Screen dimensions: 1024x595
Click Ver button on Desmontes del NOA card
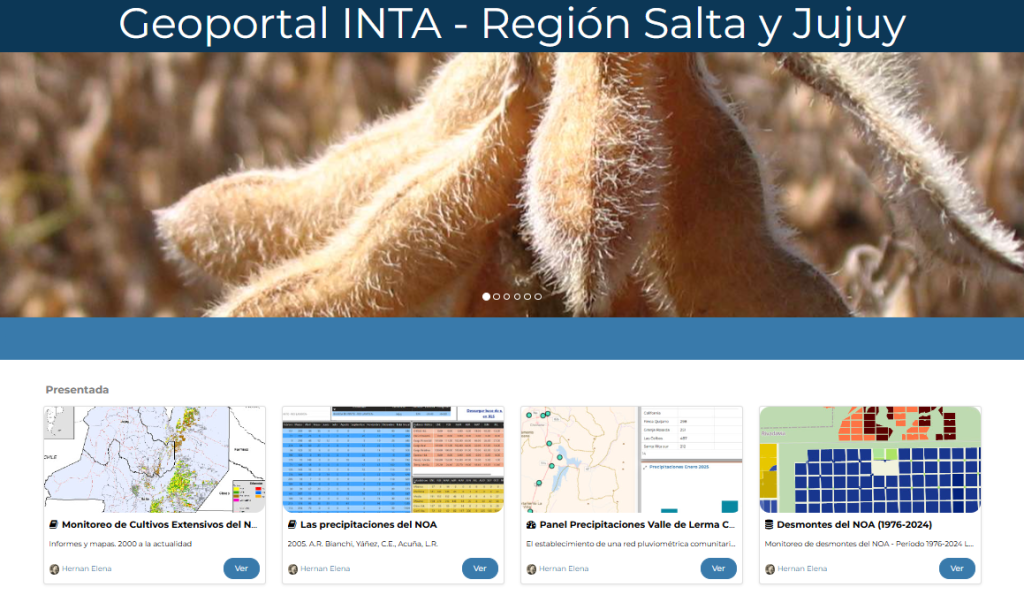click(957, 568)
